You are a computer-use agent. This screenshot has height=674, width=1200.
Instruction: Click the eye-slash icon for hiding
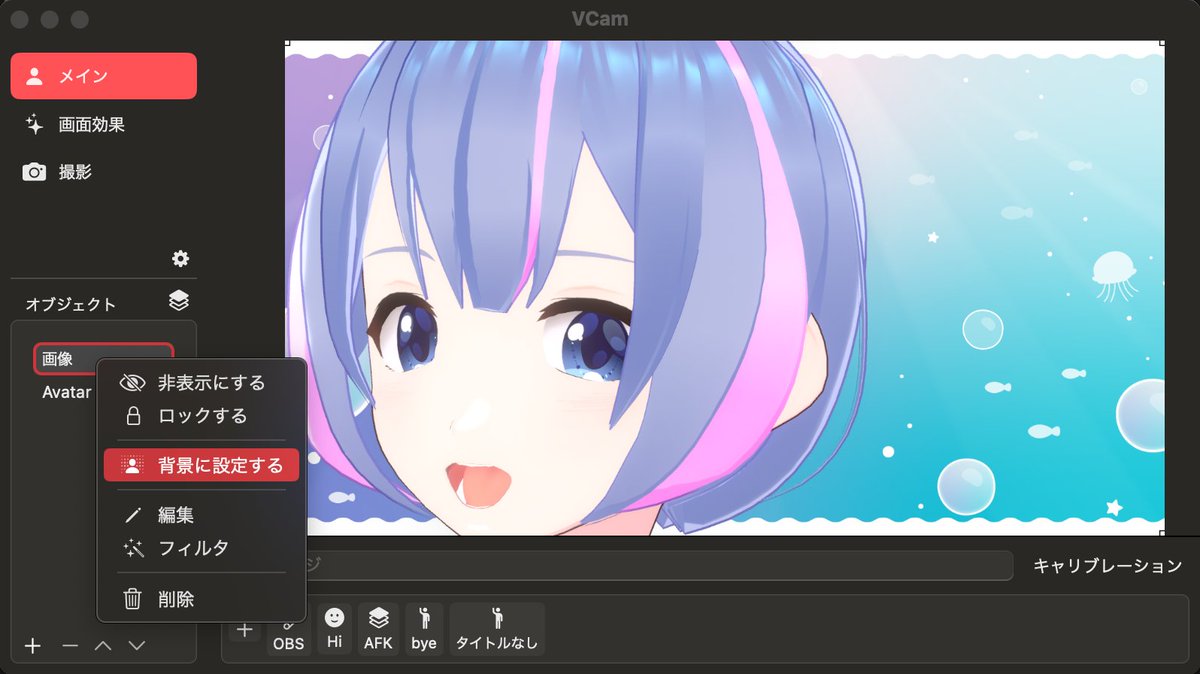[x=132, y=383]
